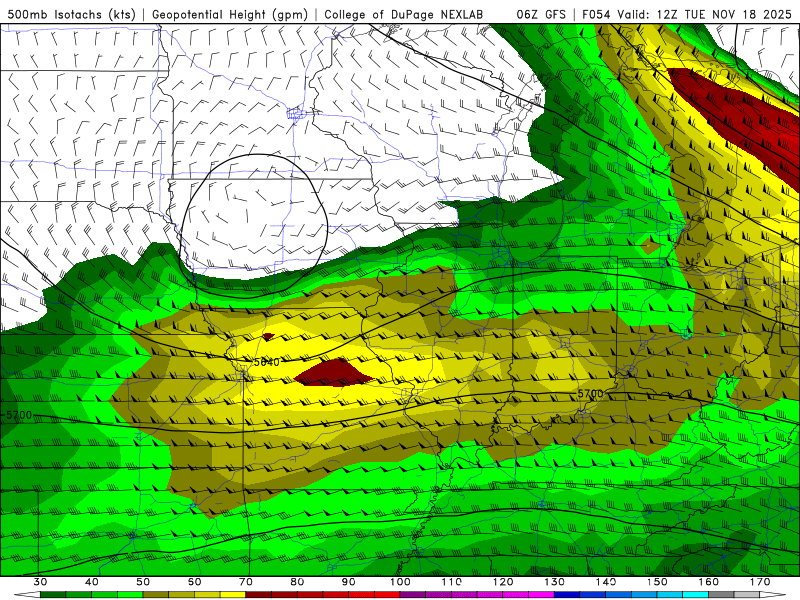This screenshot has width=800, height=600.
Task: Click the cyan swatch ending at 160
Action: click(x=696, y=595)
